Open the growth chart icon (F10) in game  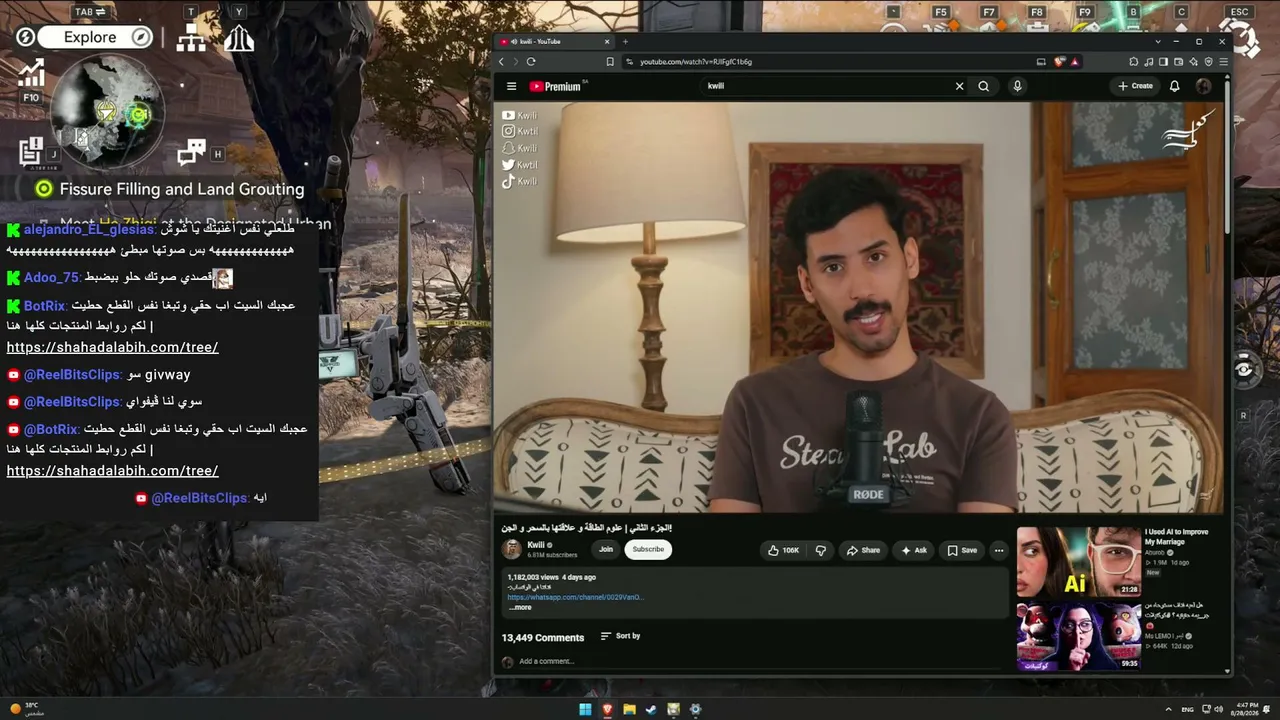[31, 73]
